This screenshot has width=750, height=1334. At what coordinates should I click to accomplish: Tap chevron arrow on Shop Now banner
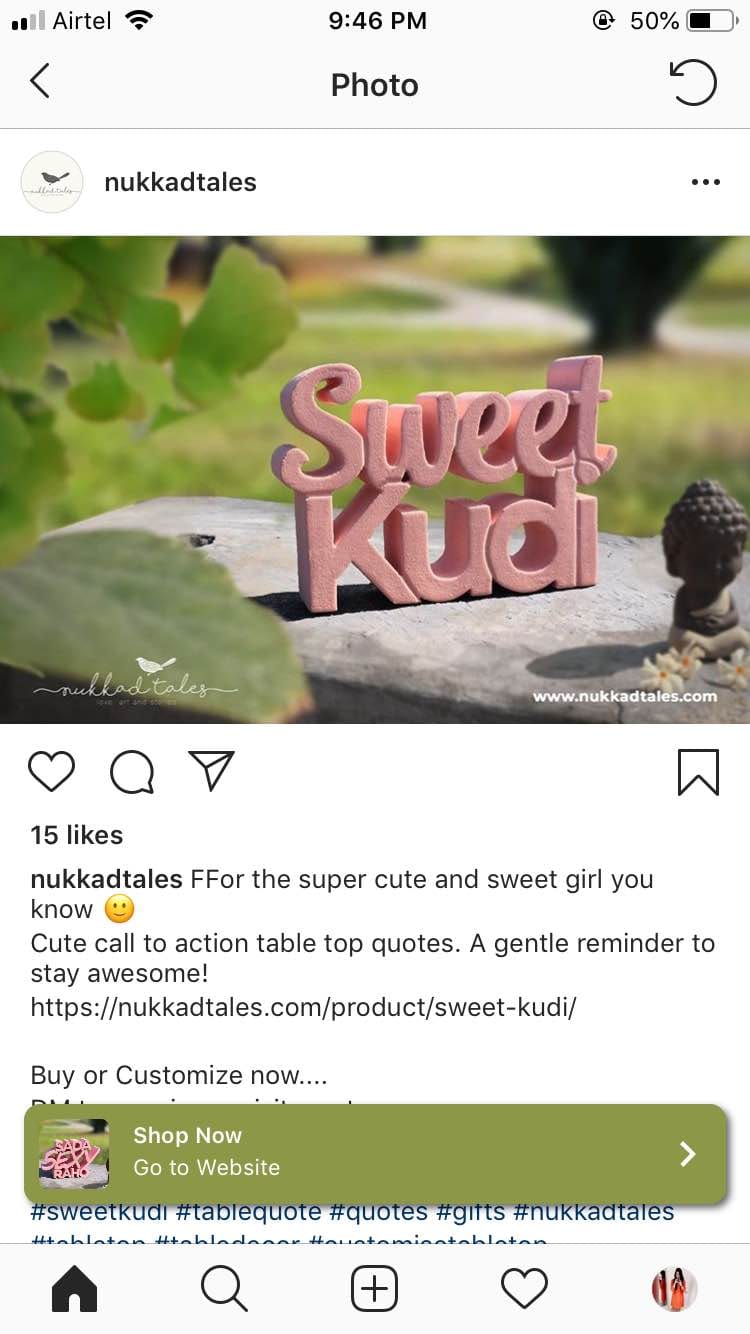click(x=687, y=1154)
